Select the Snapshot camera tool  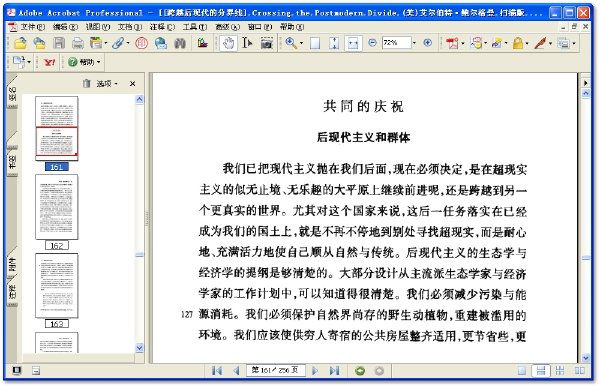pyautogui.click(x=267, y=43)
